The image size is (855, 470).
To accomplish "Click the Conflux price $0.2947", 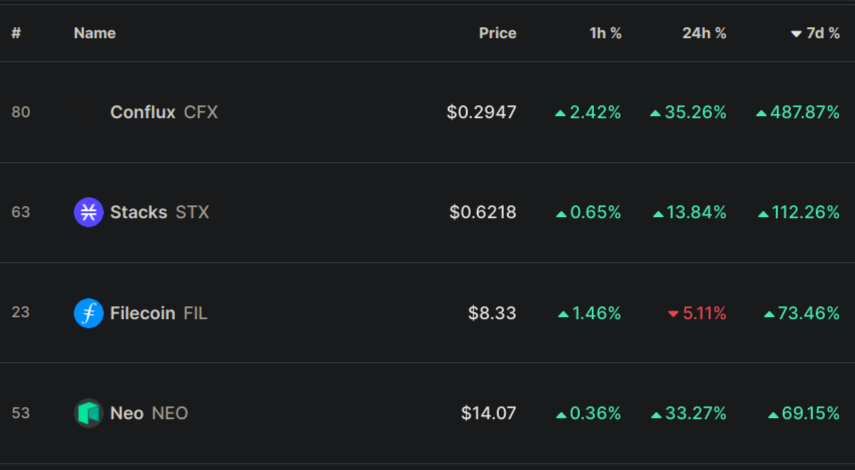I will [481, 112].
